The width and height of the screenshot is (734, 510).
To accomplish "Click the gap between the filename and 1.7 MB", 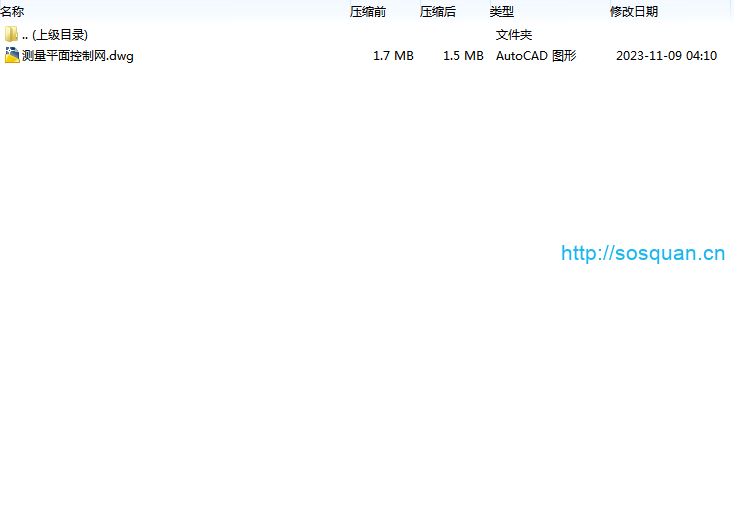I will point(250,56).
